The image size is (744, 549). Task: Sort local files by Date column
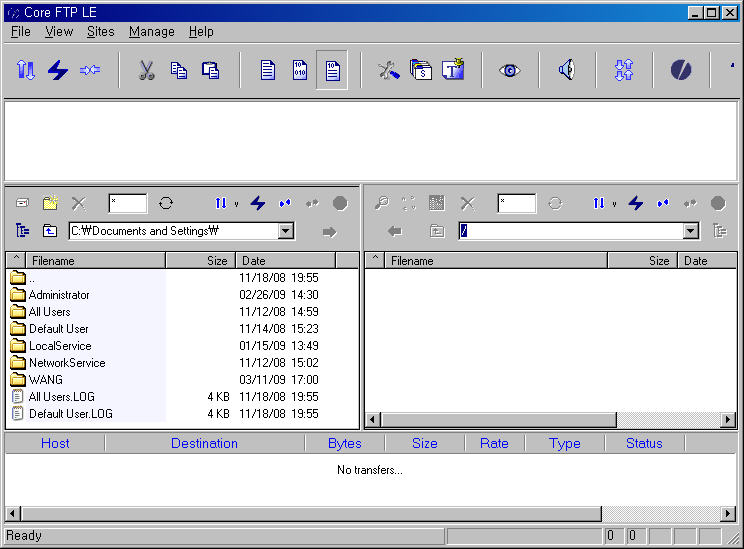tap(286, 261)
